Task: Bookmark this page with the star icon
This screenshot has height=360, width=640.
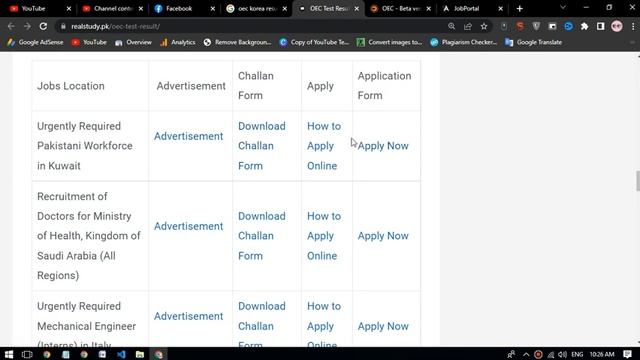Action: point(484,26)
